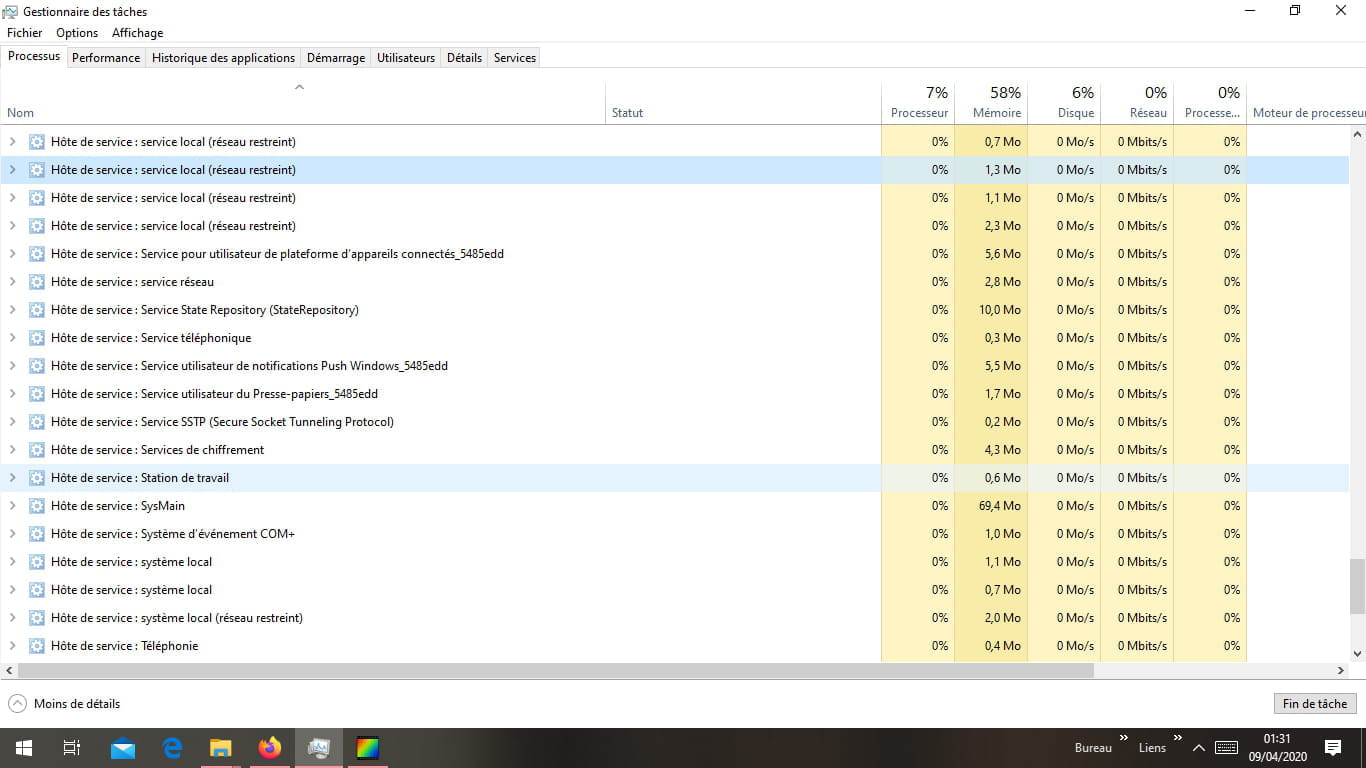
Task: Go to the Démarrage tab
Action: [x=336, y=58]
